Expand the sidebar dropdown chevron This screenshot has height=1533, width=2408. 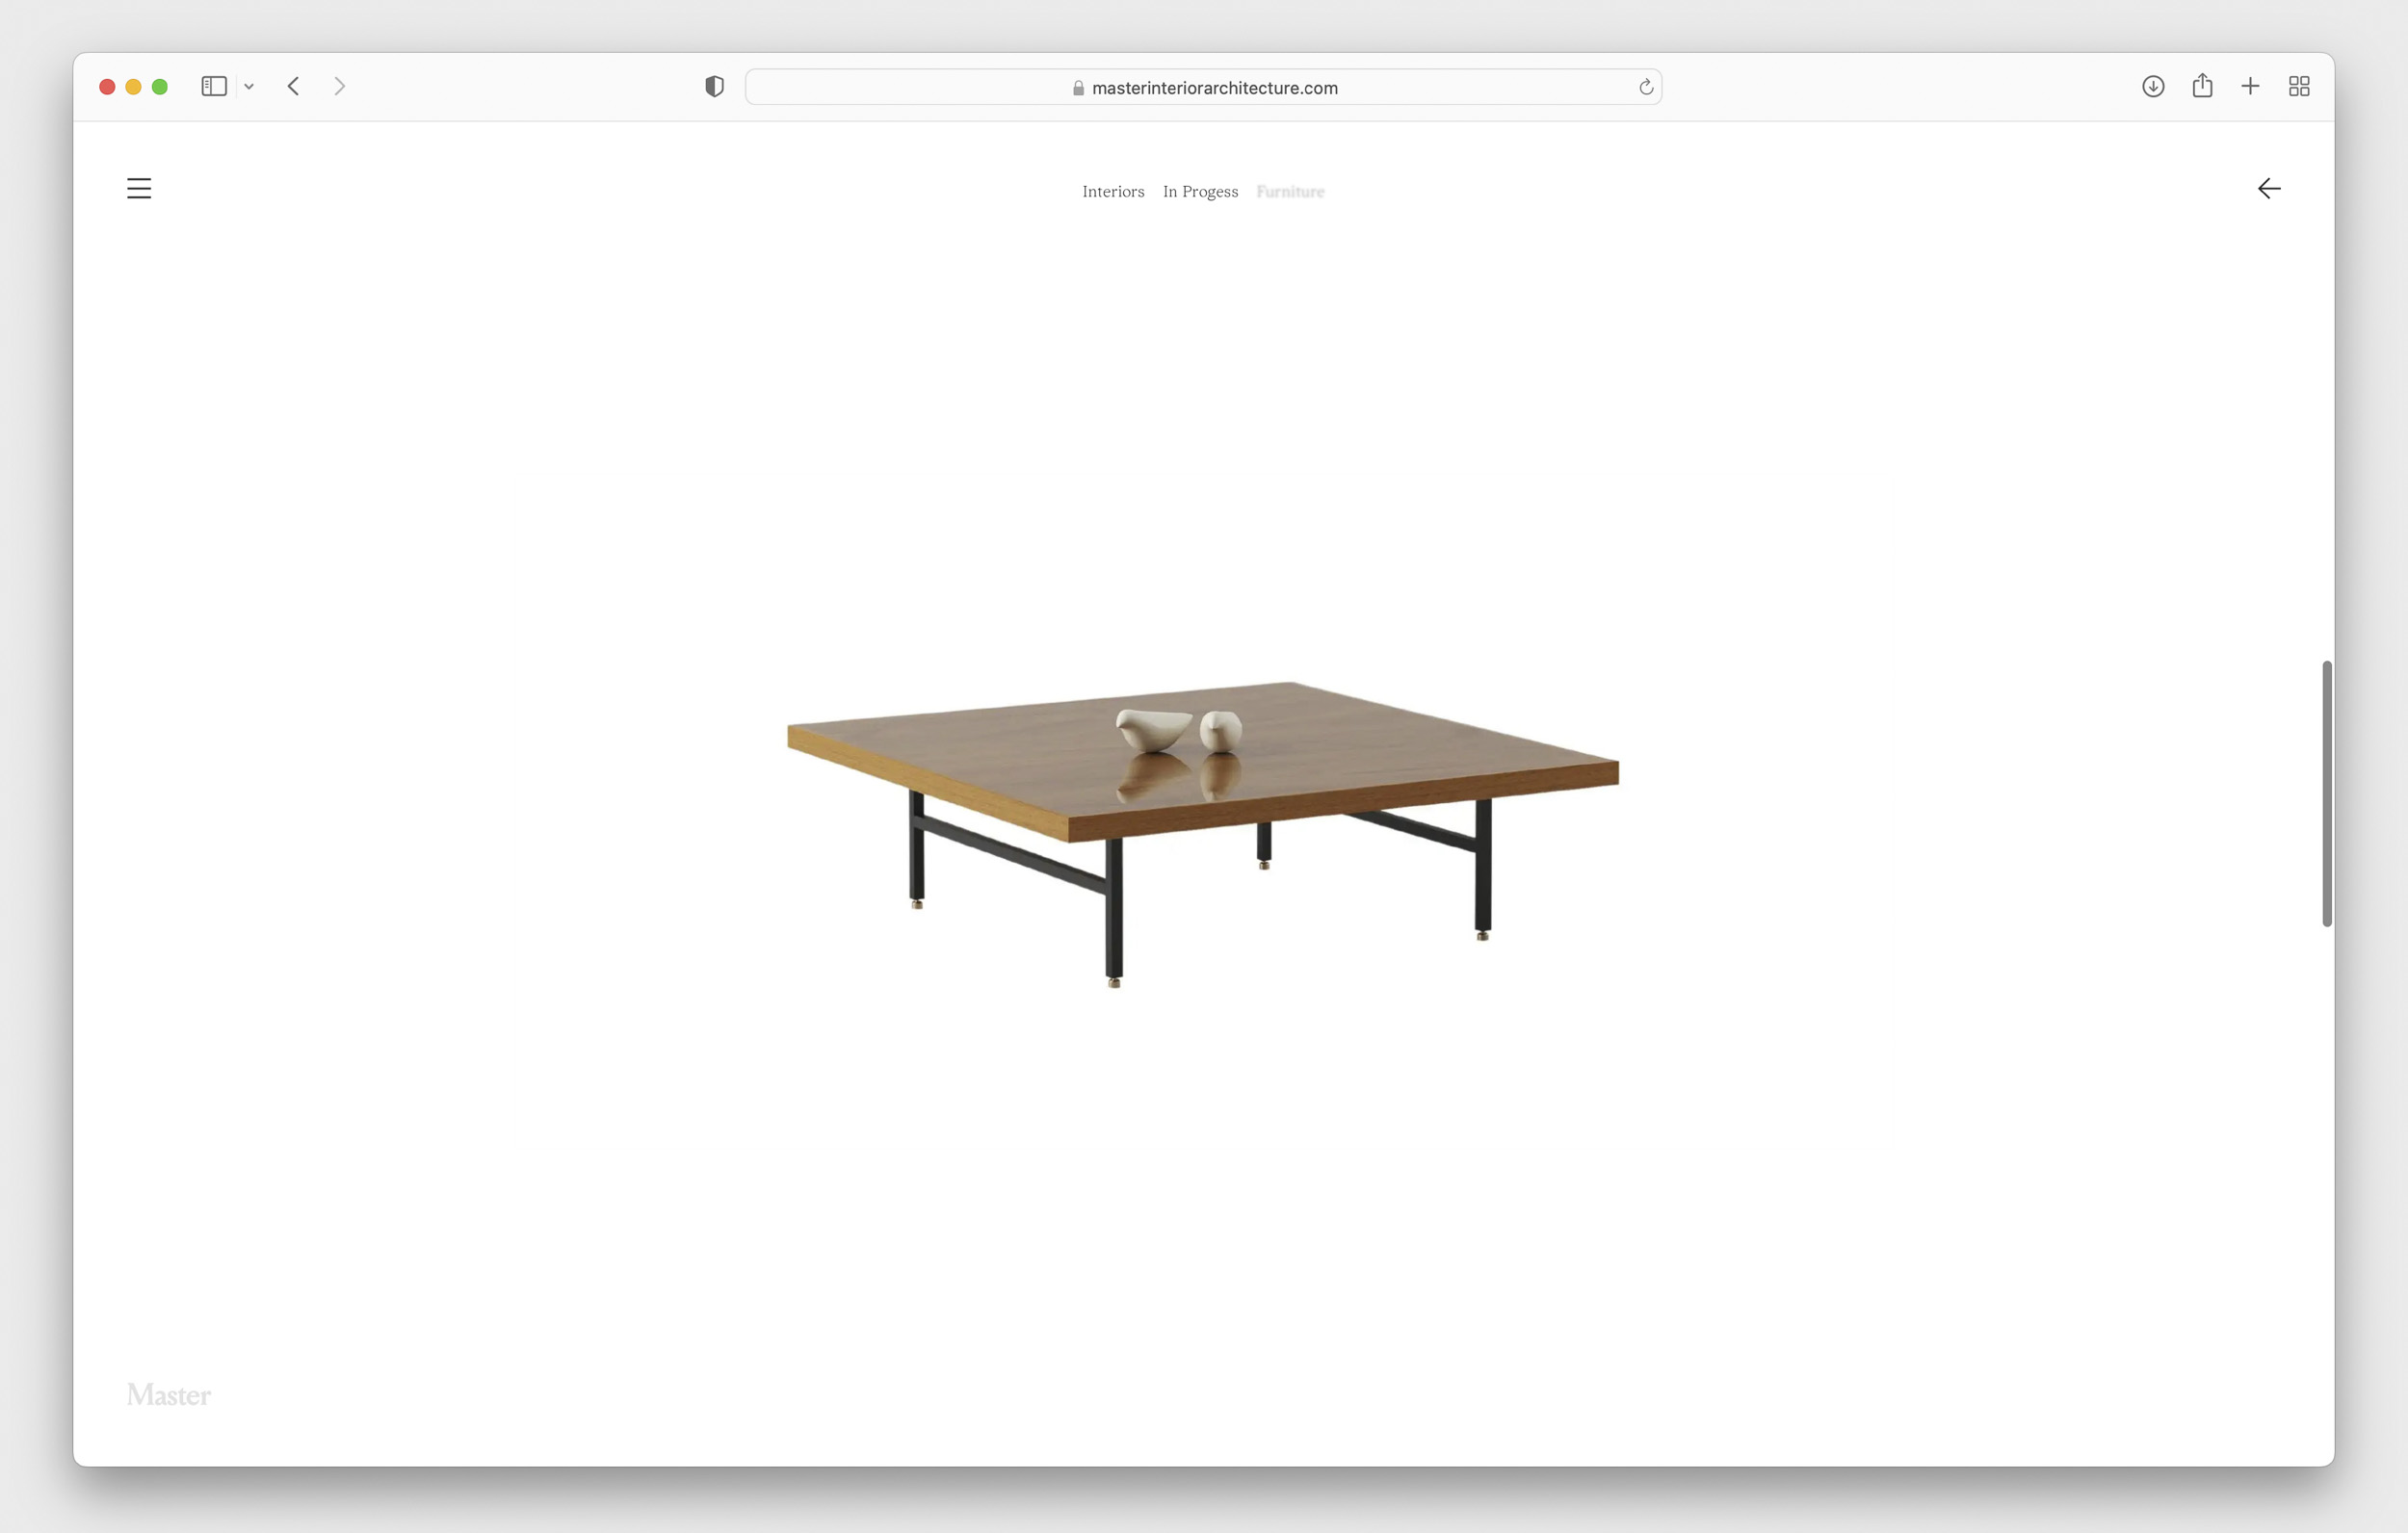tap(249, 87)
